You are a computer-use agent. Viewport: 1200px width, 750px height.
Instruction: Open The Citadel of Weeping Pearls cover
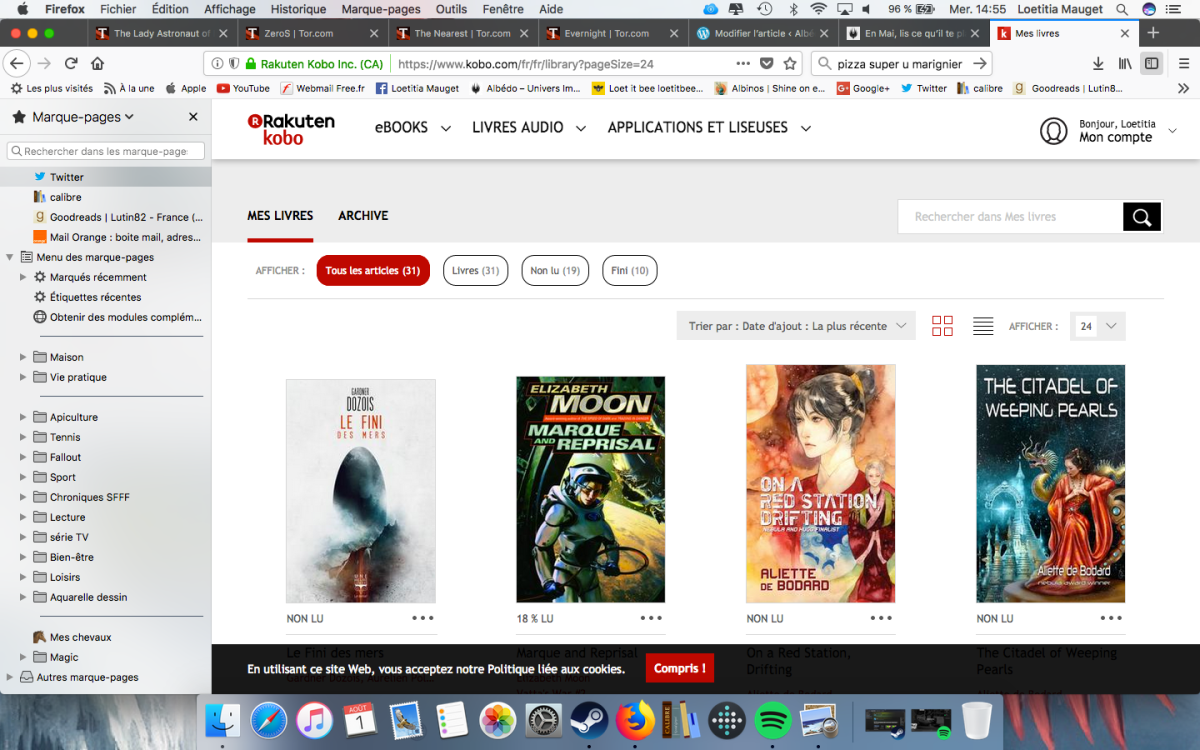coord(1050,484)
